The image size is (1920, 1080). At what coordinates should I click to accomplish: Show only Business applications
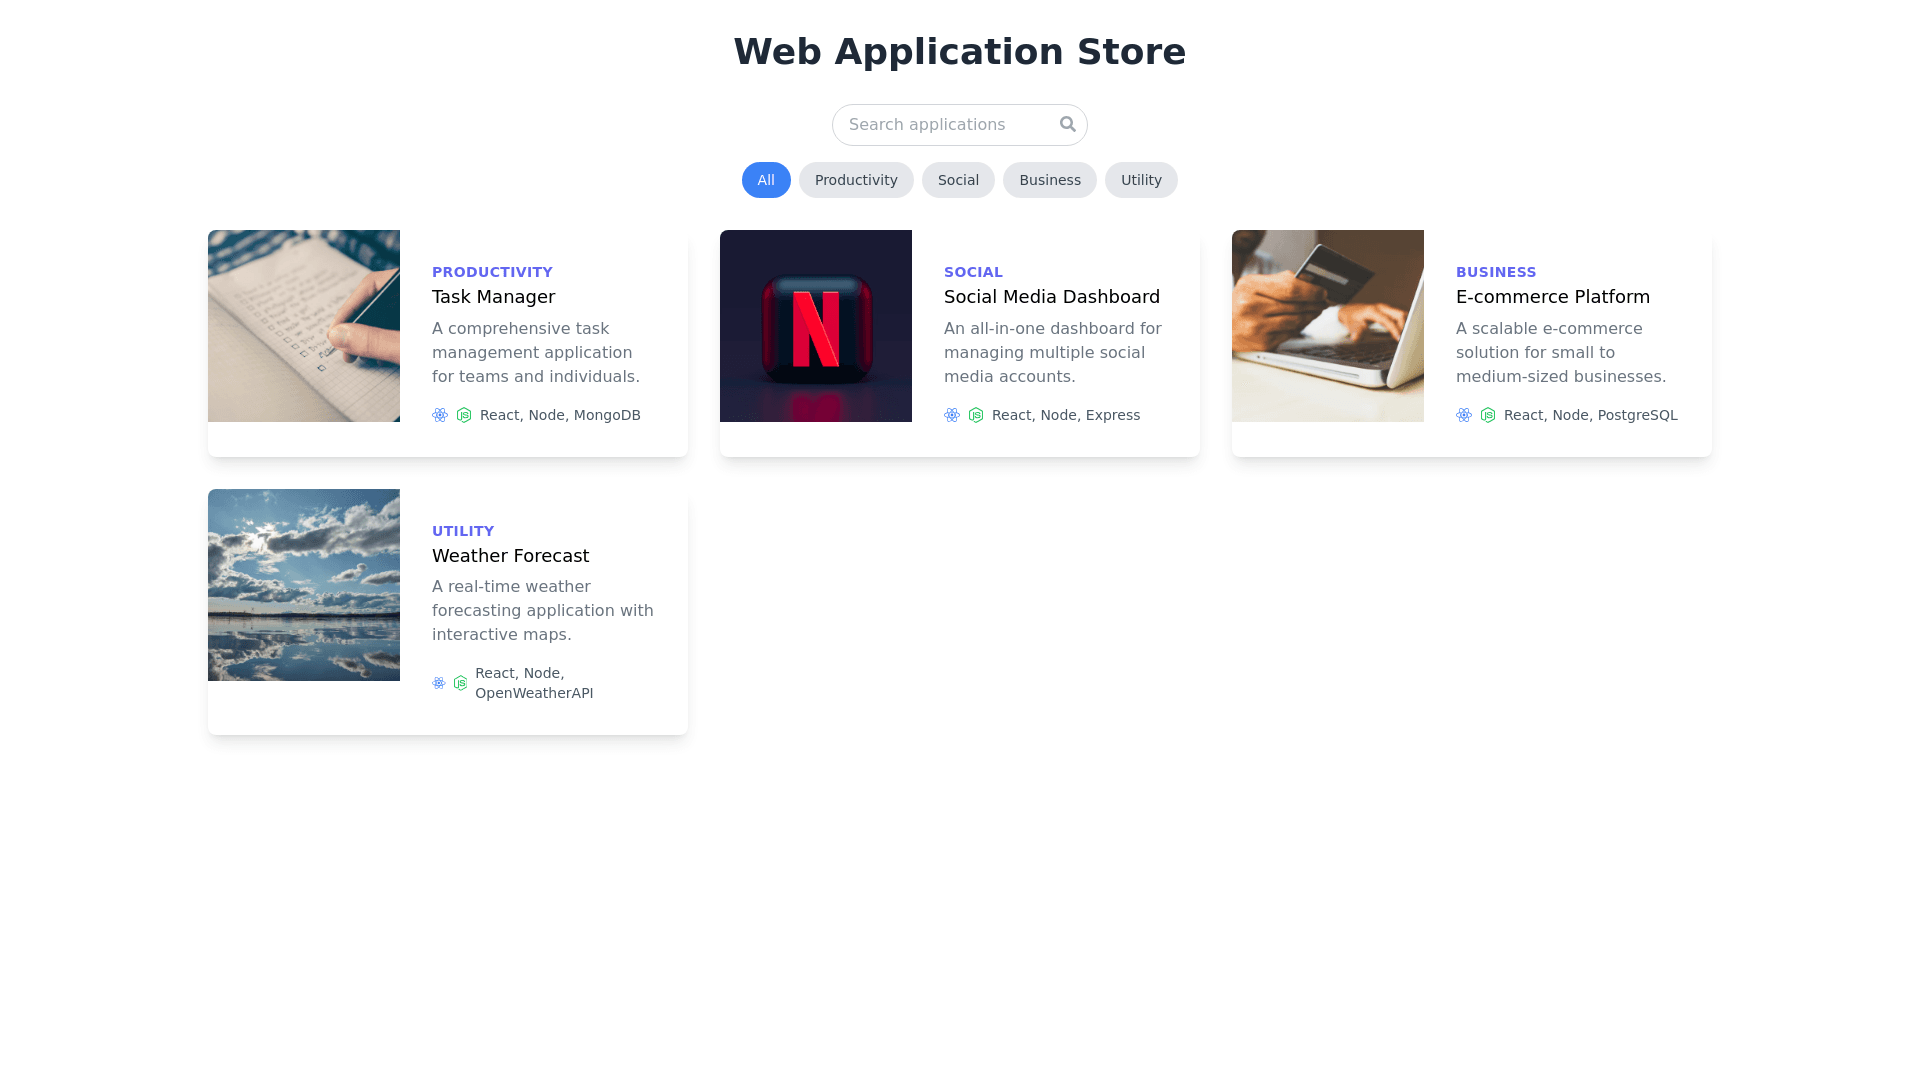[1049, 180]
